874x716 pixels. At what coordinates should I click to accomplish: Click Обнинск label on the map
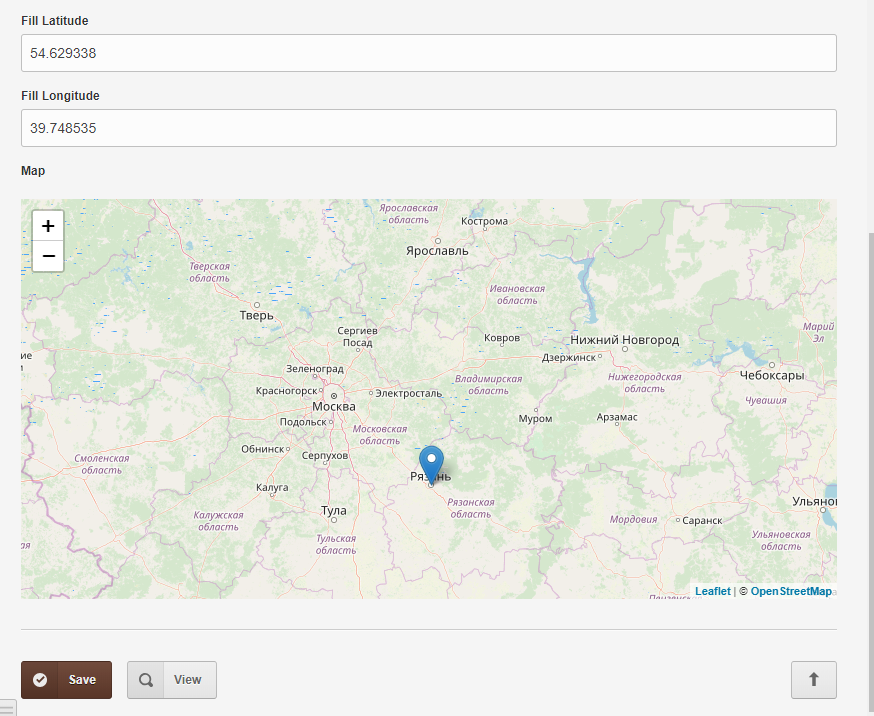pos(263,449)
